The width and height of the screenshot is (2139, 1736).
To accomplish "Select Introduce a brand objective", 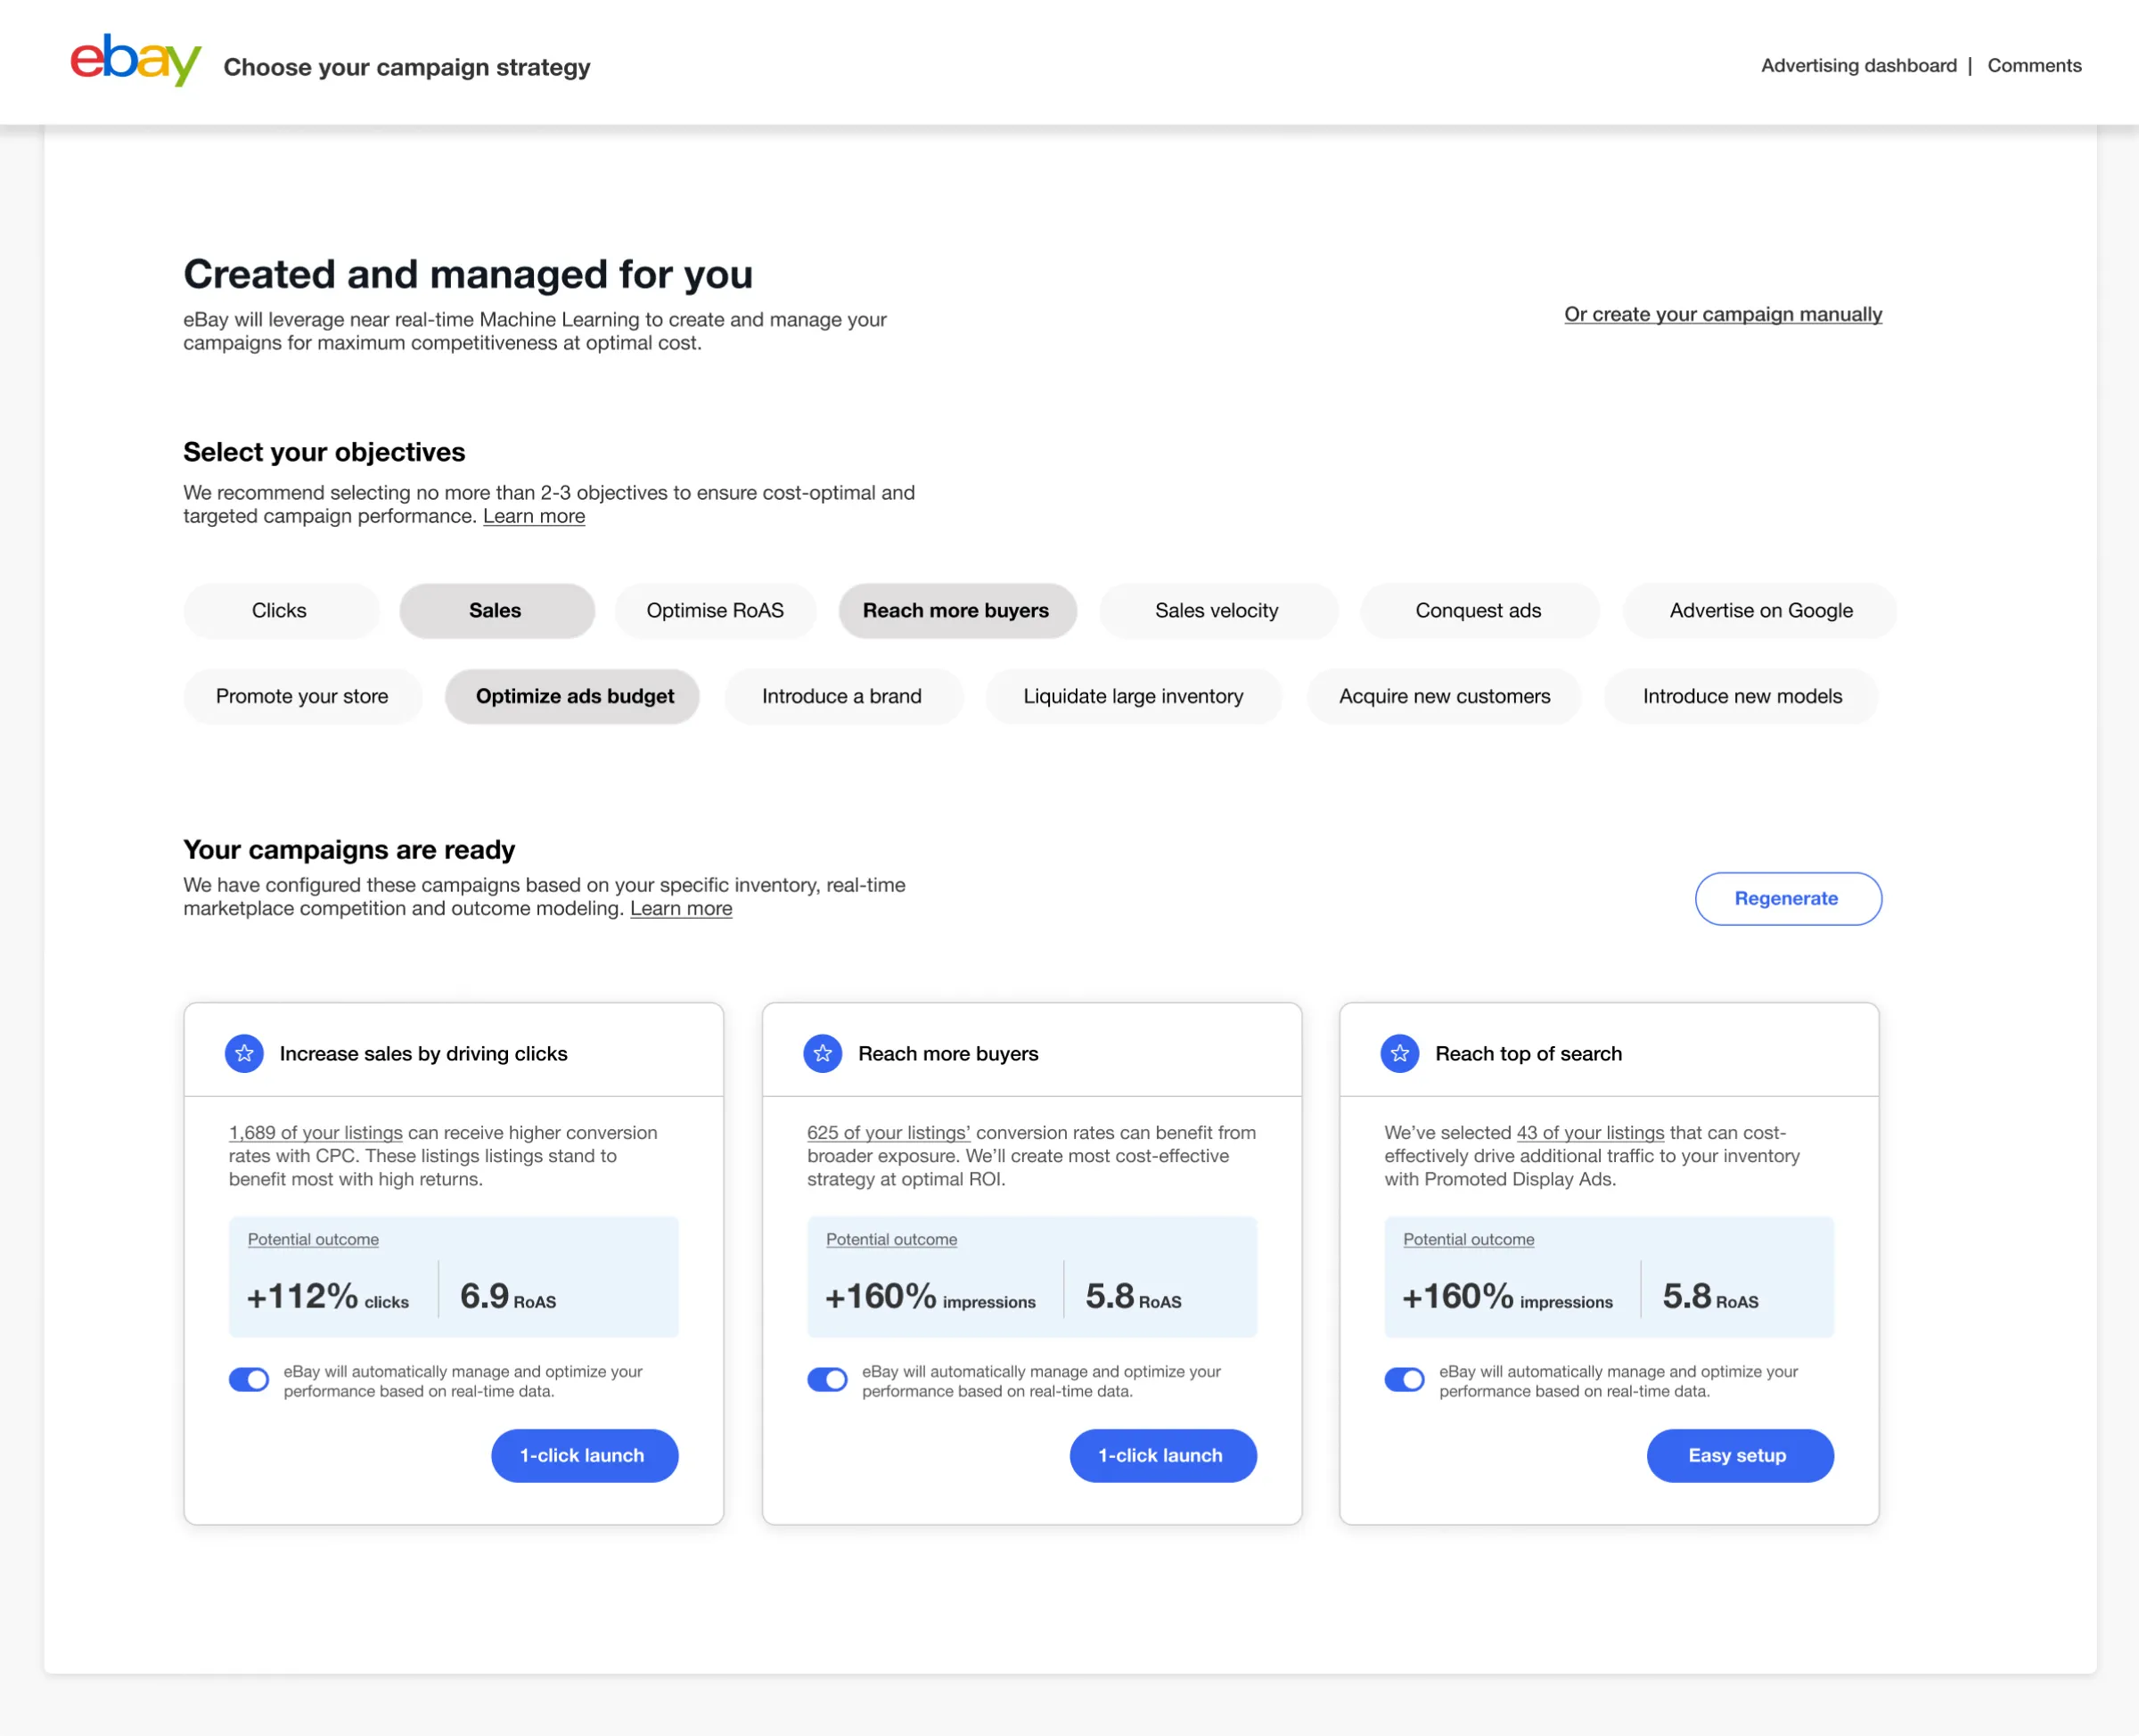I will [x=843, y=697].
